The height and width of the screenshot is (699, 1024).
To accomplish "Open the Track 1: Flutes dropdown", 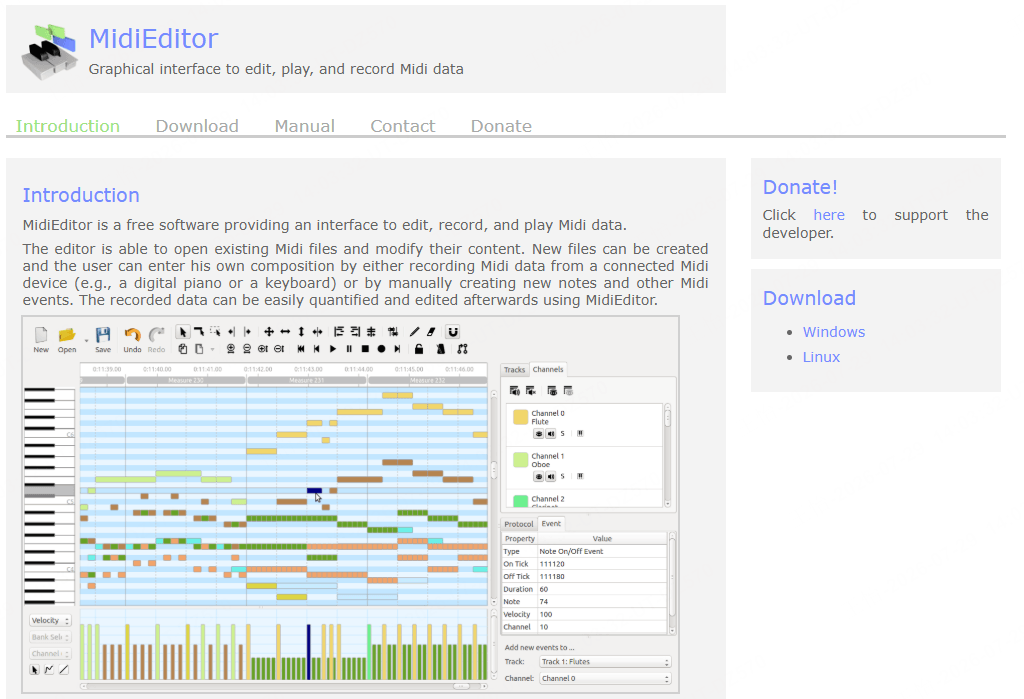I will click(x=605, y=662).
